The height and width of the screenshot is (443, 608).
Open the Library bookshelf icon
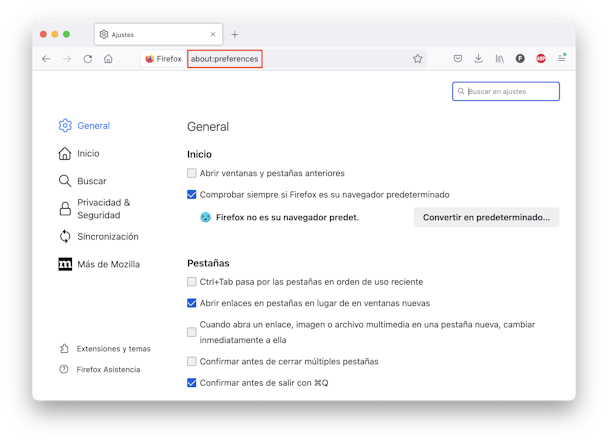click(x=499, y=59)
